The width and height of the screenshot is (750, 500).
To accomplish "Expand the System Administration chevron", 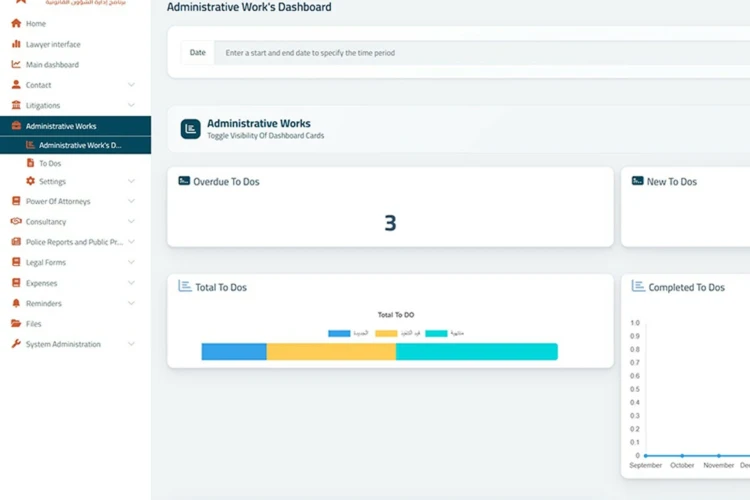I will click(131, 344).
